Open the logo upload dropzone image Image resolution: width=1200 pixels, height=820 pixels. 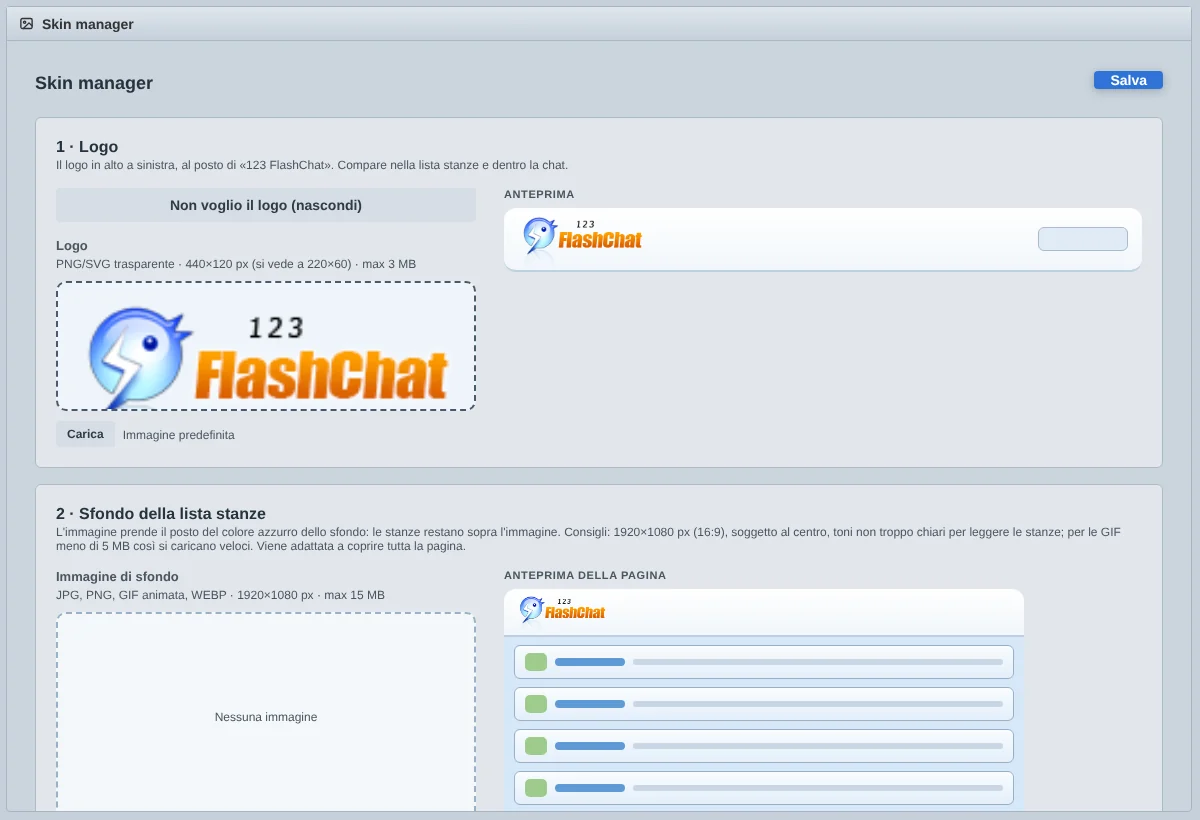click(266, 346)
